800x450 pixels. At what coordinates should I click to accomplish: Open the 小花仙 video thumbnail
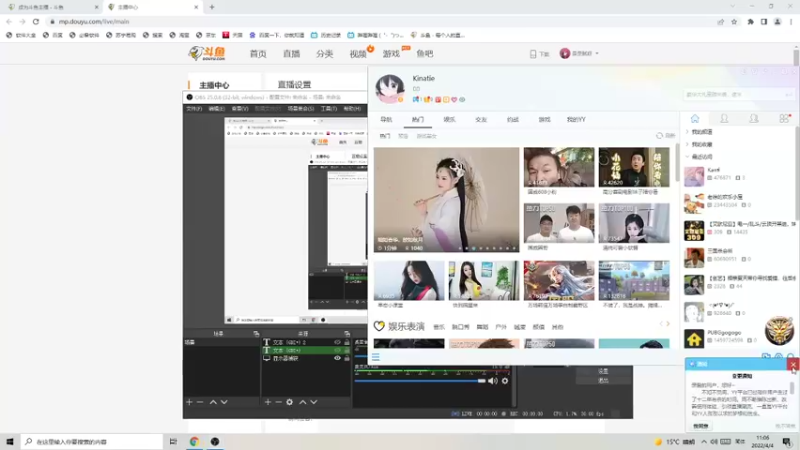point(634,167)
